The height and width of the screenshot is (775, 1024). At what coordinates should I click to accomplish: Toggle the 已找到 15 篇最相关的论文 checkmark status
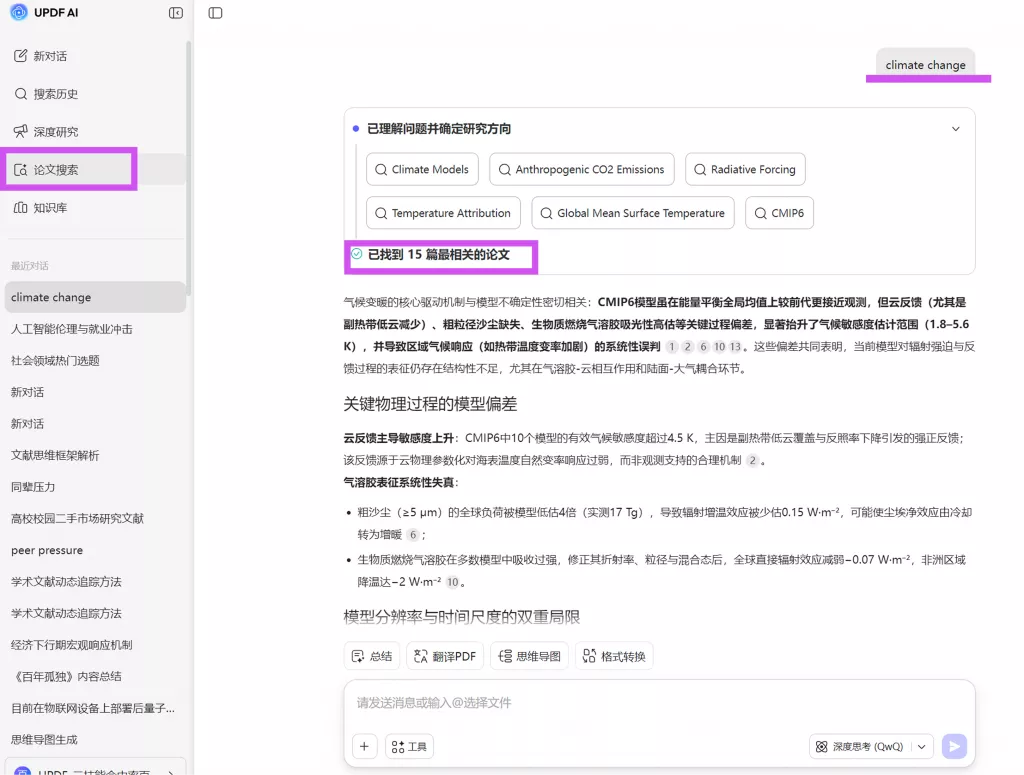tap(356, 256)
